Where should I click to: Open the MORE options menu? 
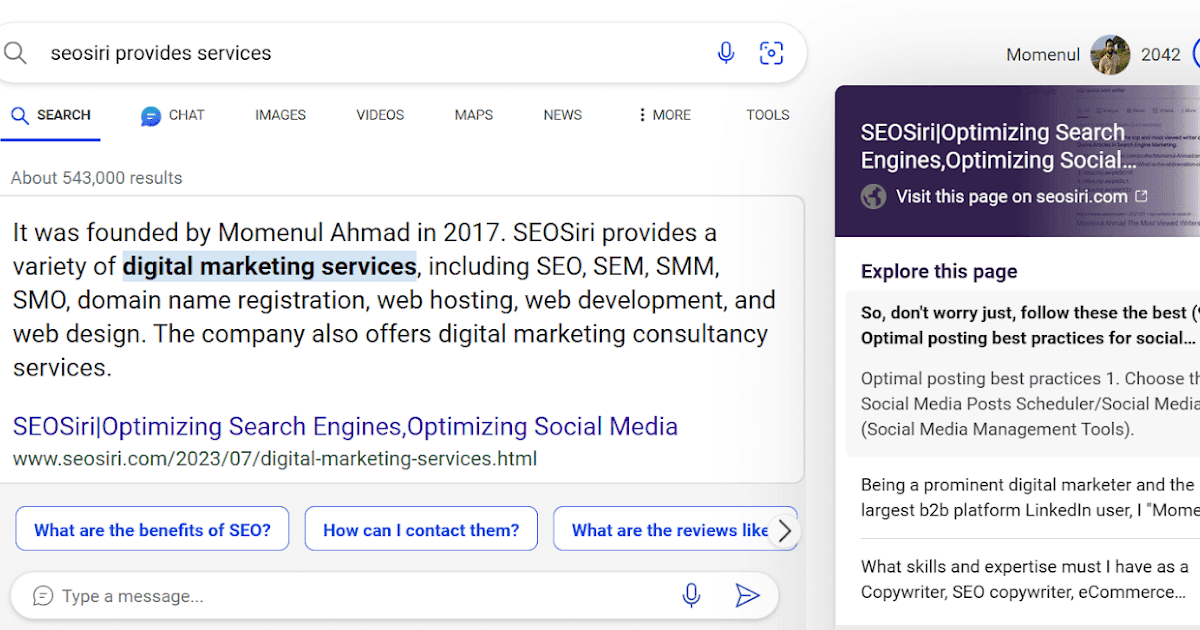pyautogui.click(x=663, y=115)
